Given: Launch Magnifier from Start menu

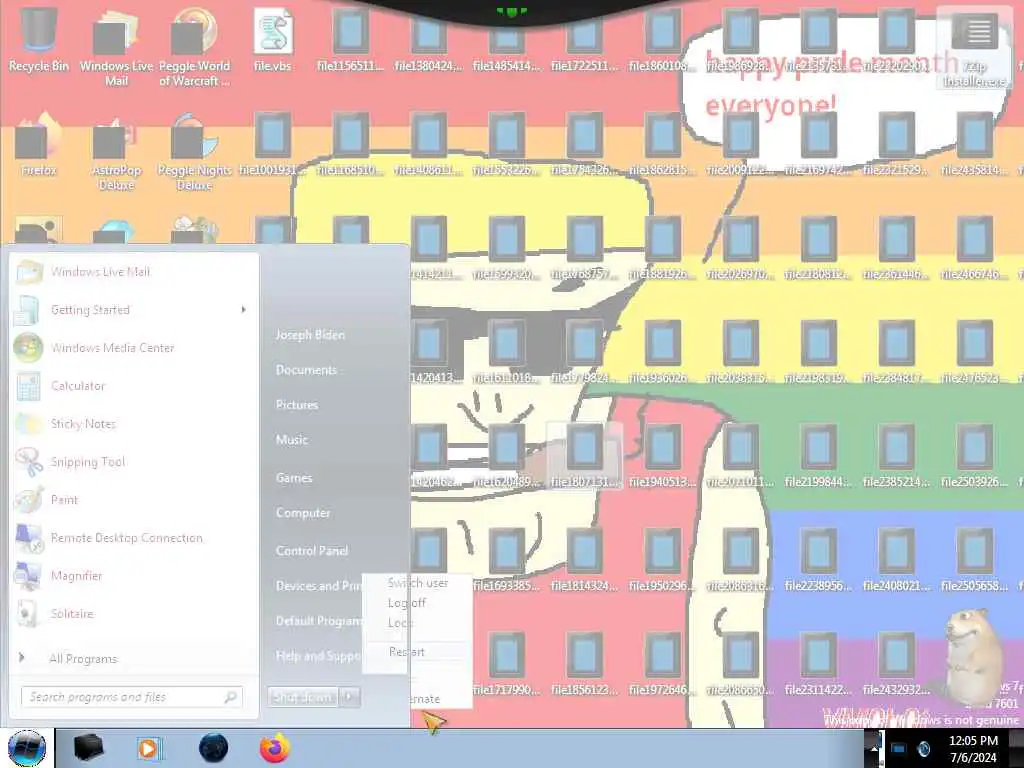Looking at the screenshot, I should (135, 575).
